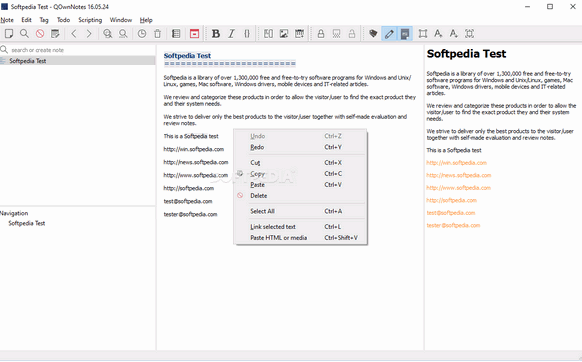Go forward in note history arrow

pyautogui.click(x=89, y=34)
